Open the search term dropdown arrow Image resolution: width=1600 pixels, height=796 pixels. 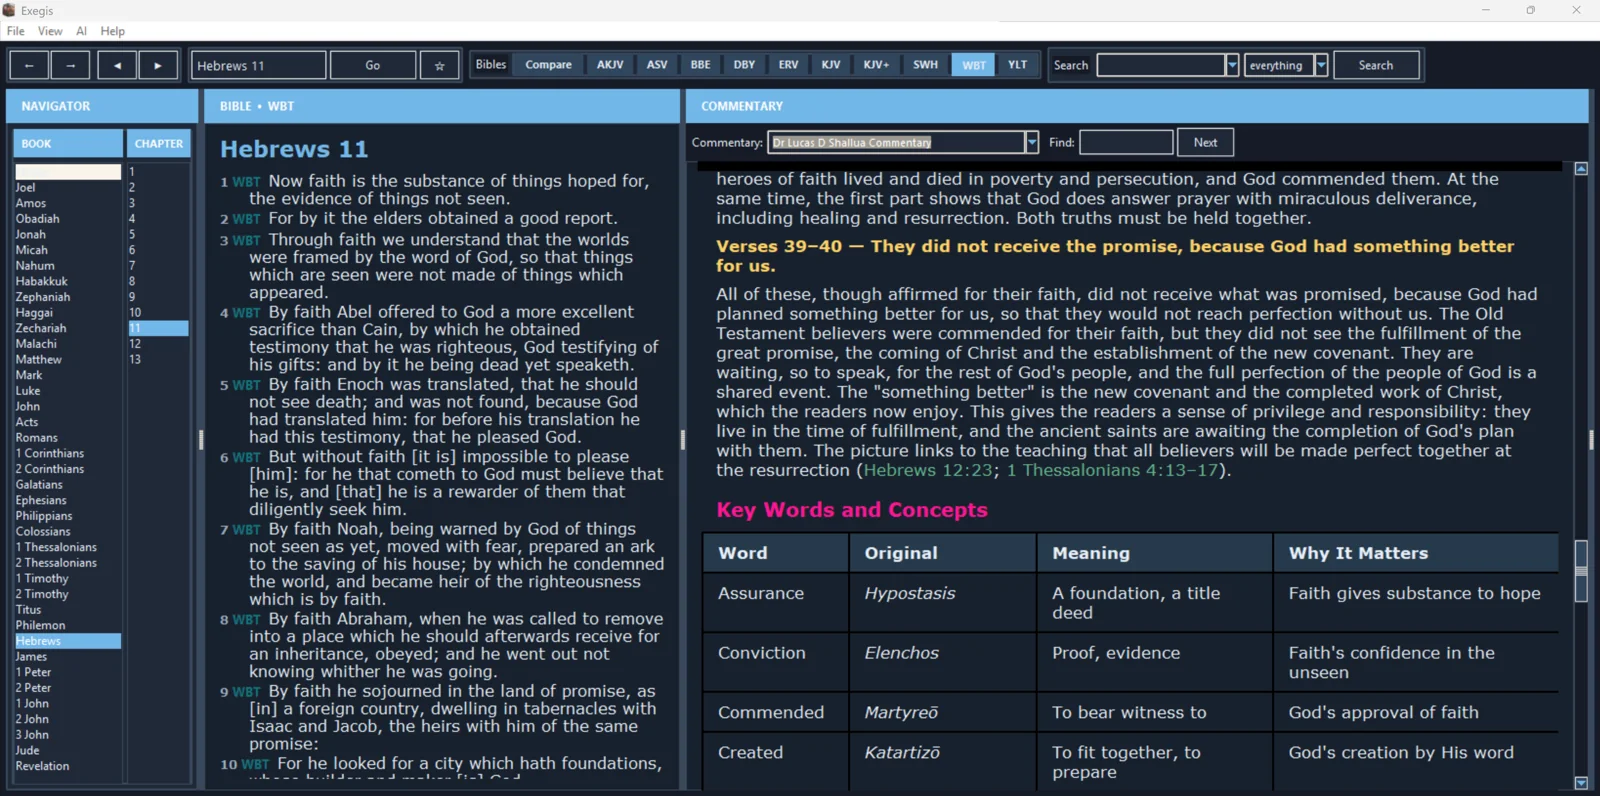(1232, 65)
